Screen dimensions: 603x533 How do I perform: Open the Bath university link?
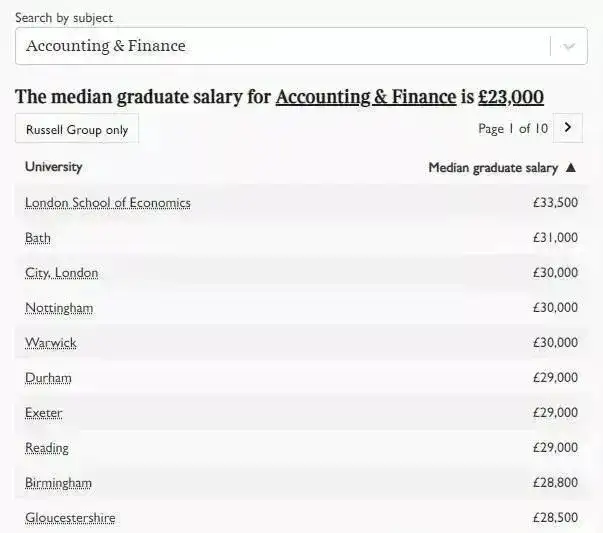(x=38, y=238)
